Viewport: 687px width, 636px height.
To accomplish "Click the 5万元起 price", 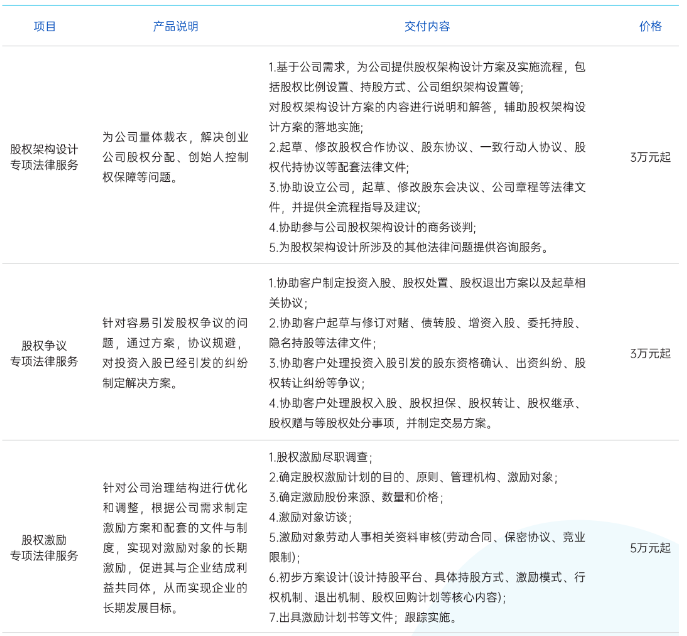I will [650, 547].
